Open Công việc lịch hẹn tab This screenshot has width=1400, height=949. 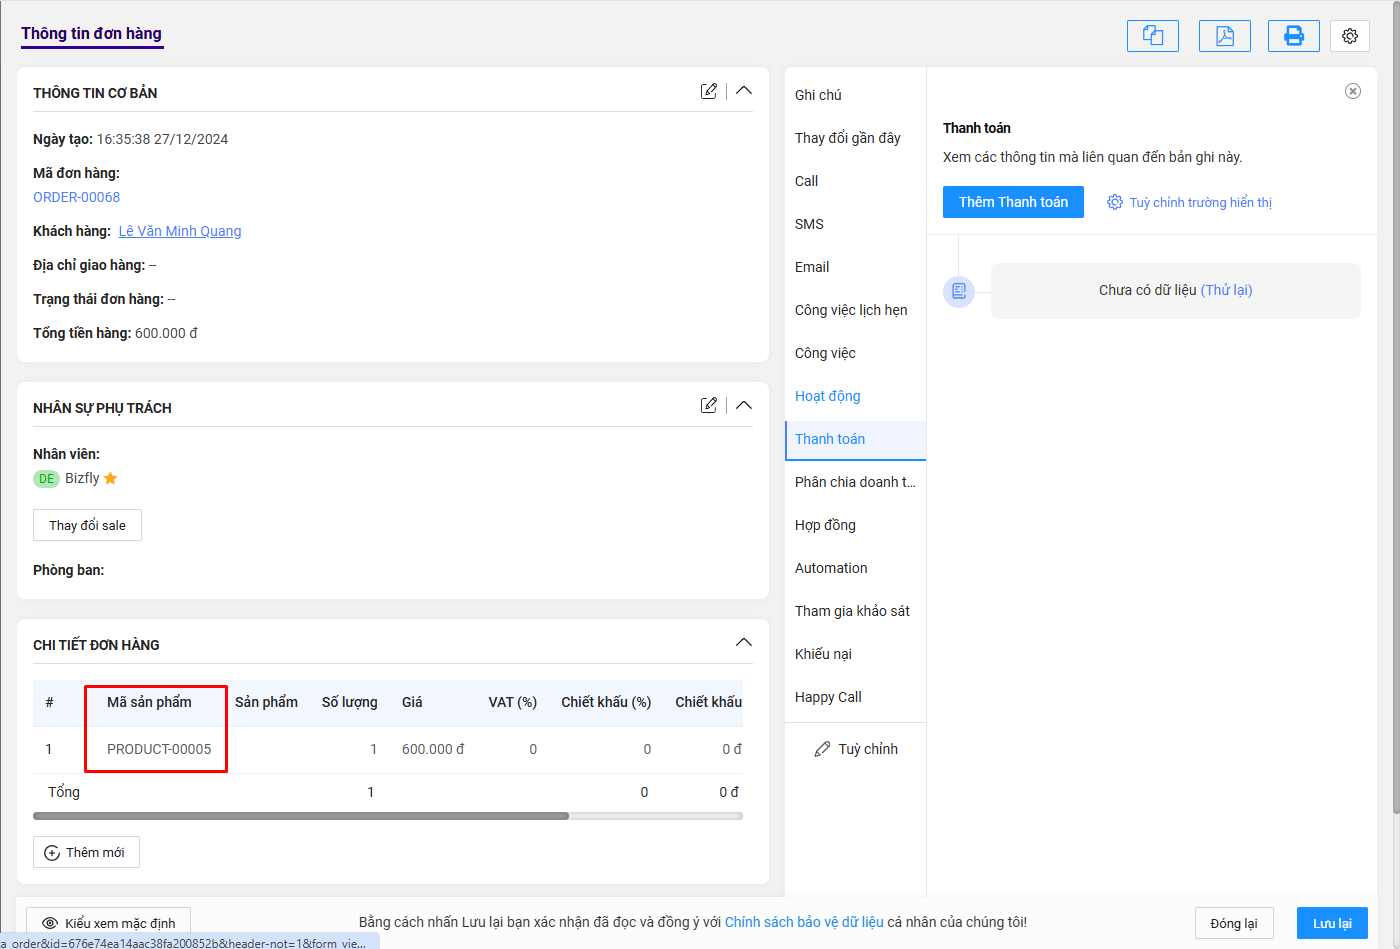(x=851, y=310)
